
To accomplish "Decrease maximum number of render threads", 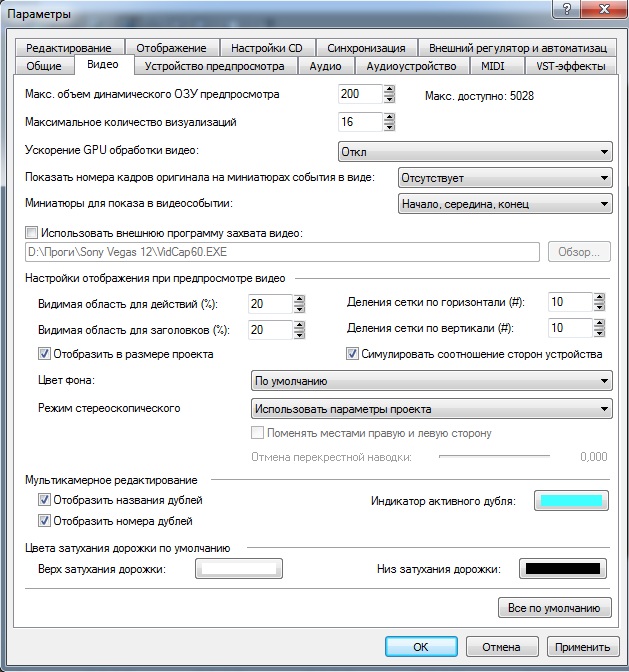I will [389, 127].
